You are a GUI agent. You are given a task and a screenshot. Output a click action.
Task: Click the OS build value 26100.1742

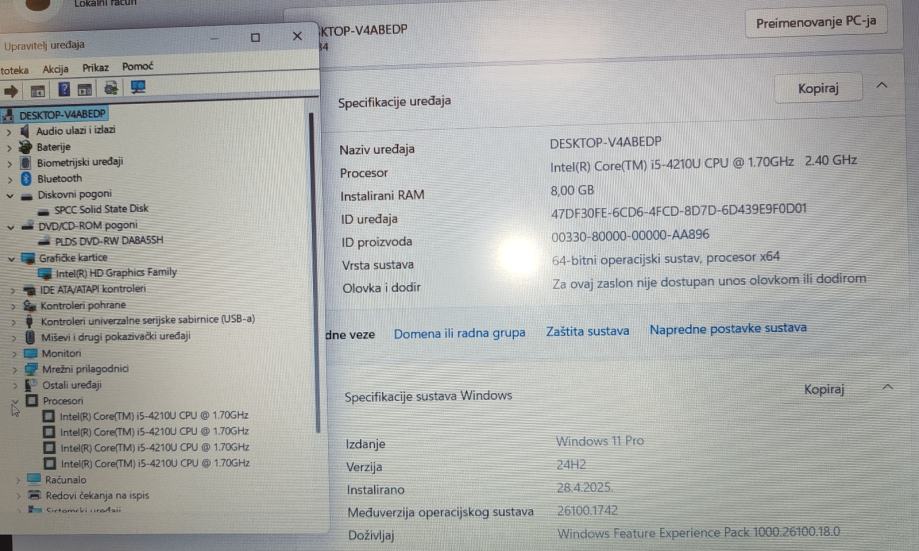click(587, 511)
